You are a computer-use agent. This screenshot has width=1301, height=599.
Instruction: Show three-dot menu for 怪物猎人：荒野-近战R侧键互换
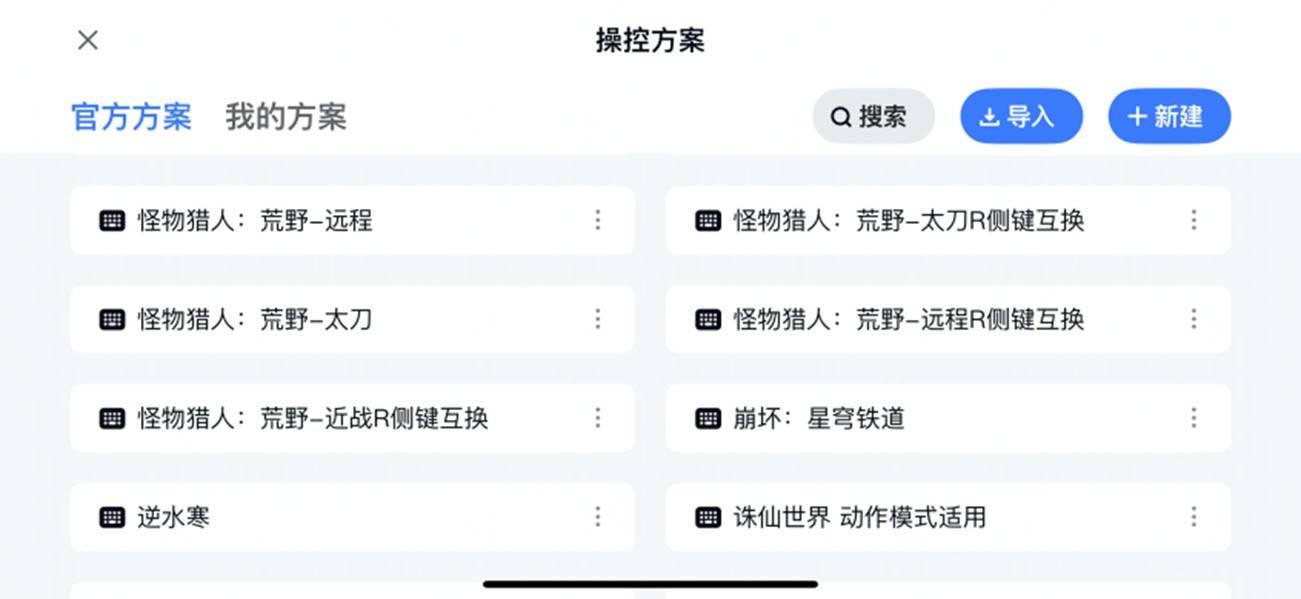(598, 418)
